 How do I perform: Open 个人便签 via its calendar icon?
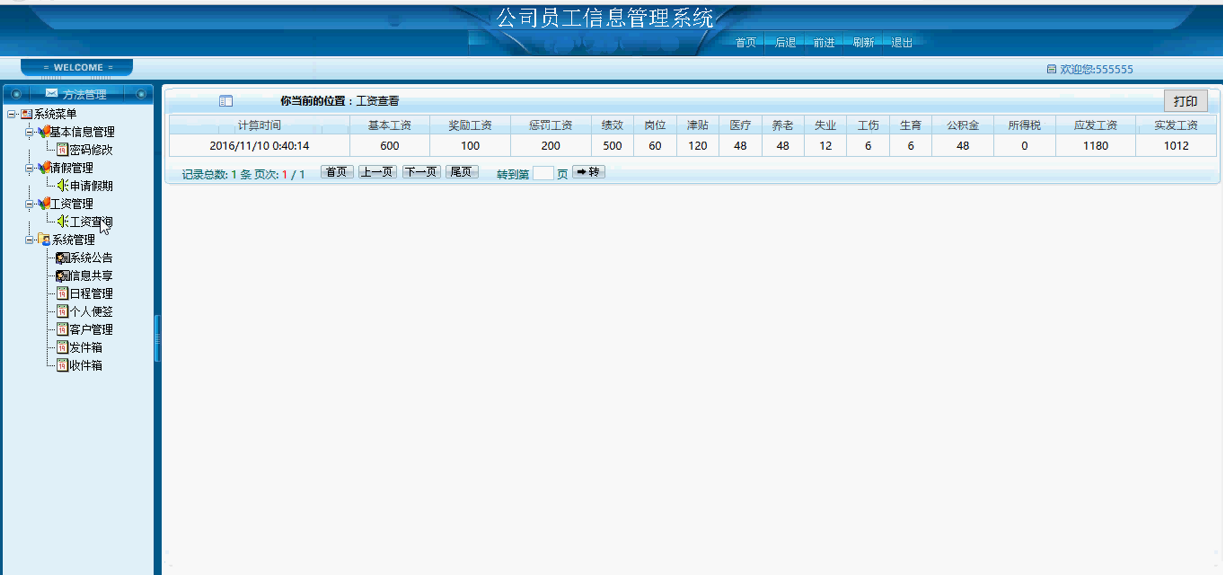pyautogui.click(x=62, y=312)
